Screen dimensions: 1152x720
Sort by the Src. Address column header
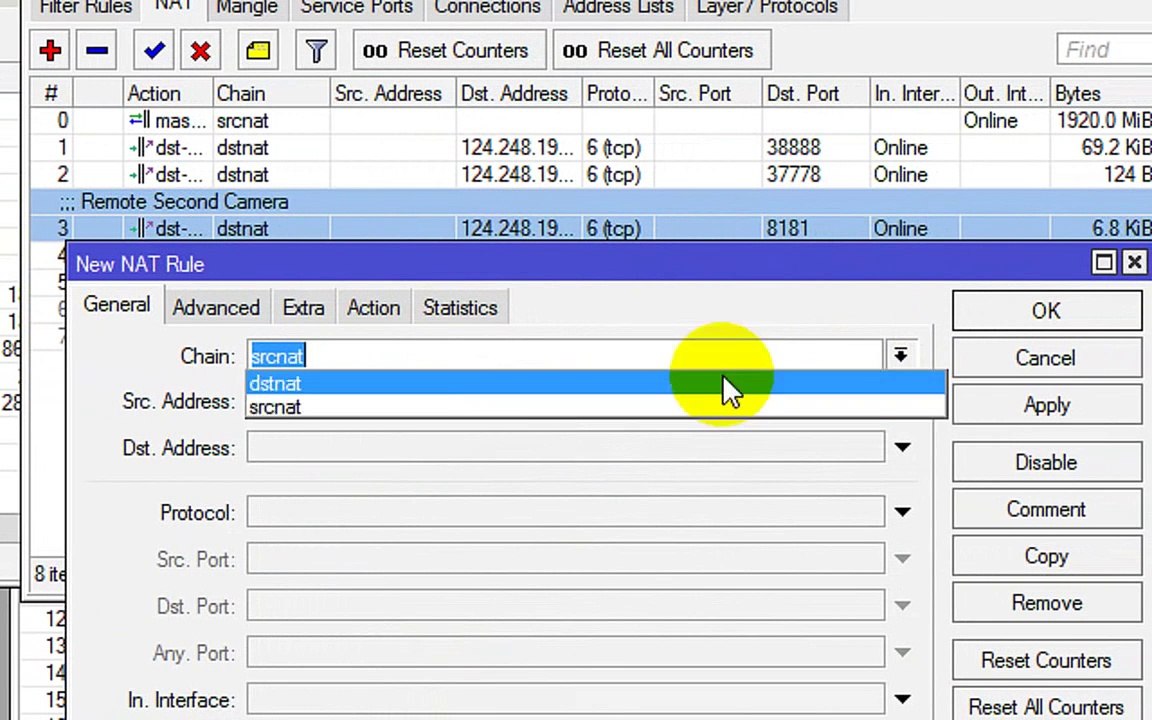(x=392, y=93)
